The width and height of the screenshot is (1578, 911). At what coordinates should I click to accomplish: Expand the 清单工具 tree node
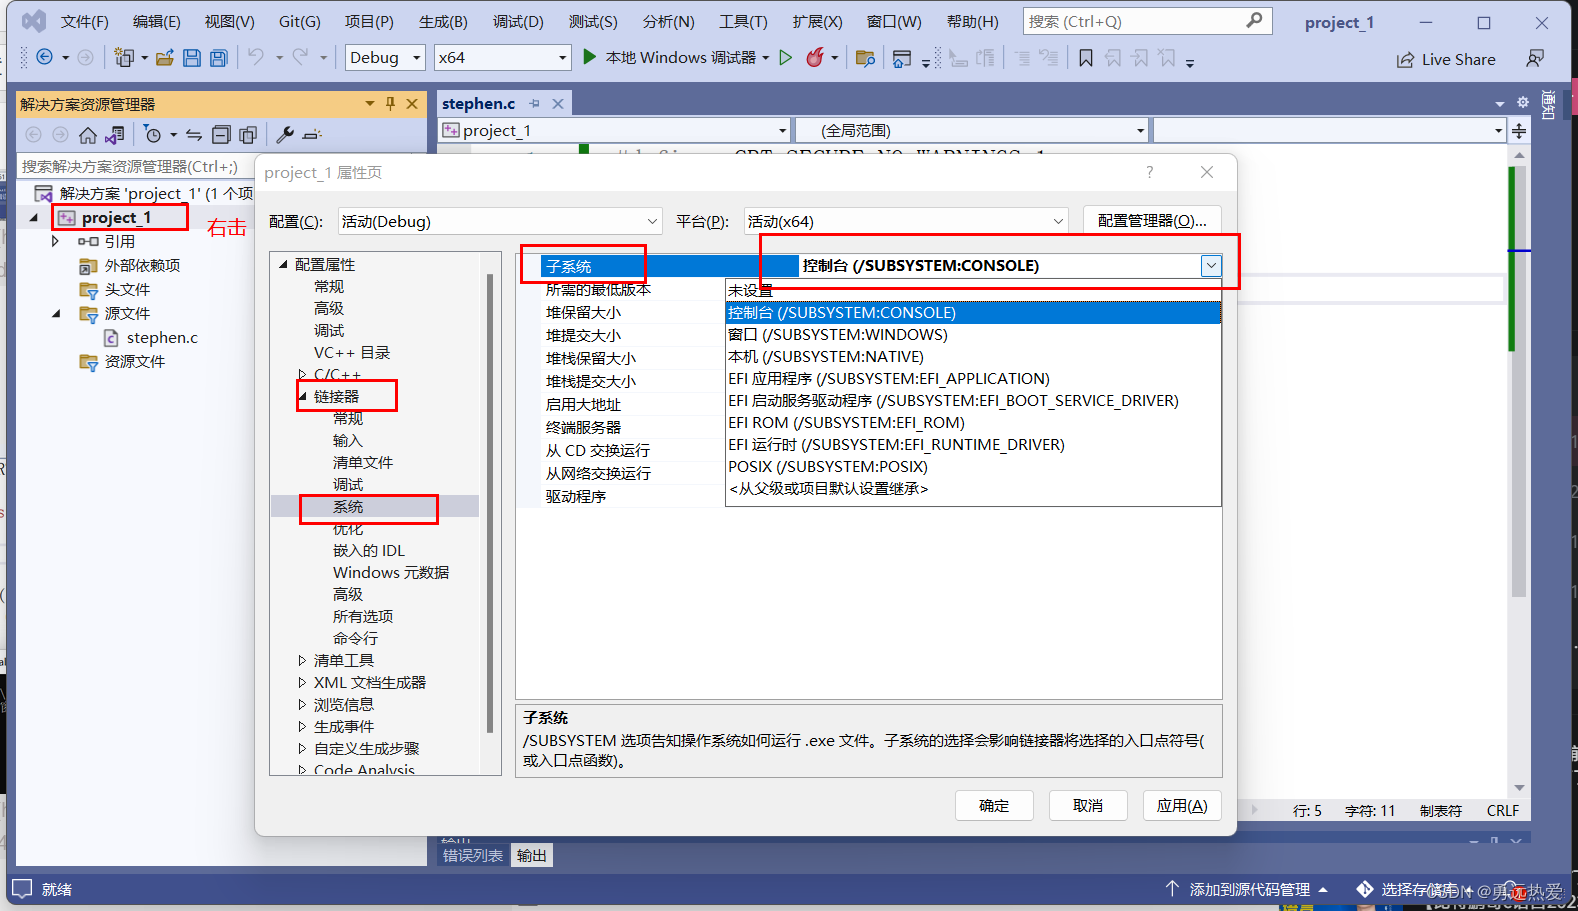302,660
